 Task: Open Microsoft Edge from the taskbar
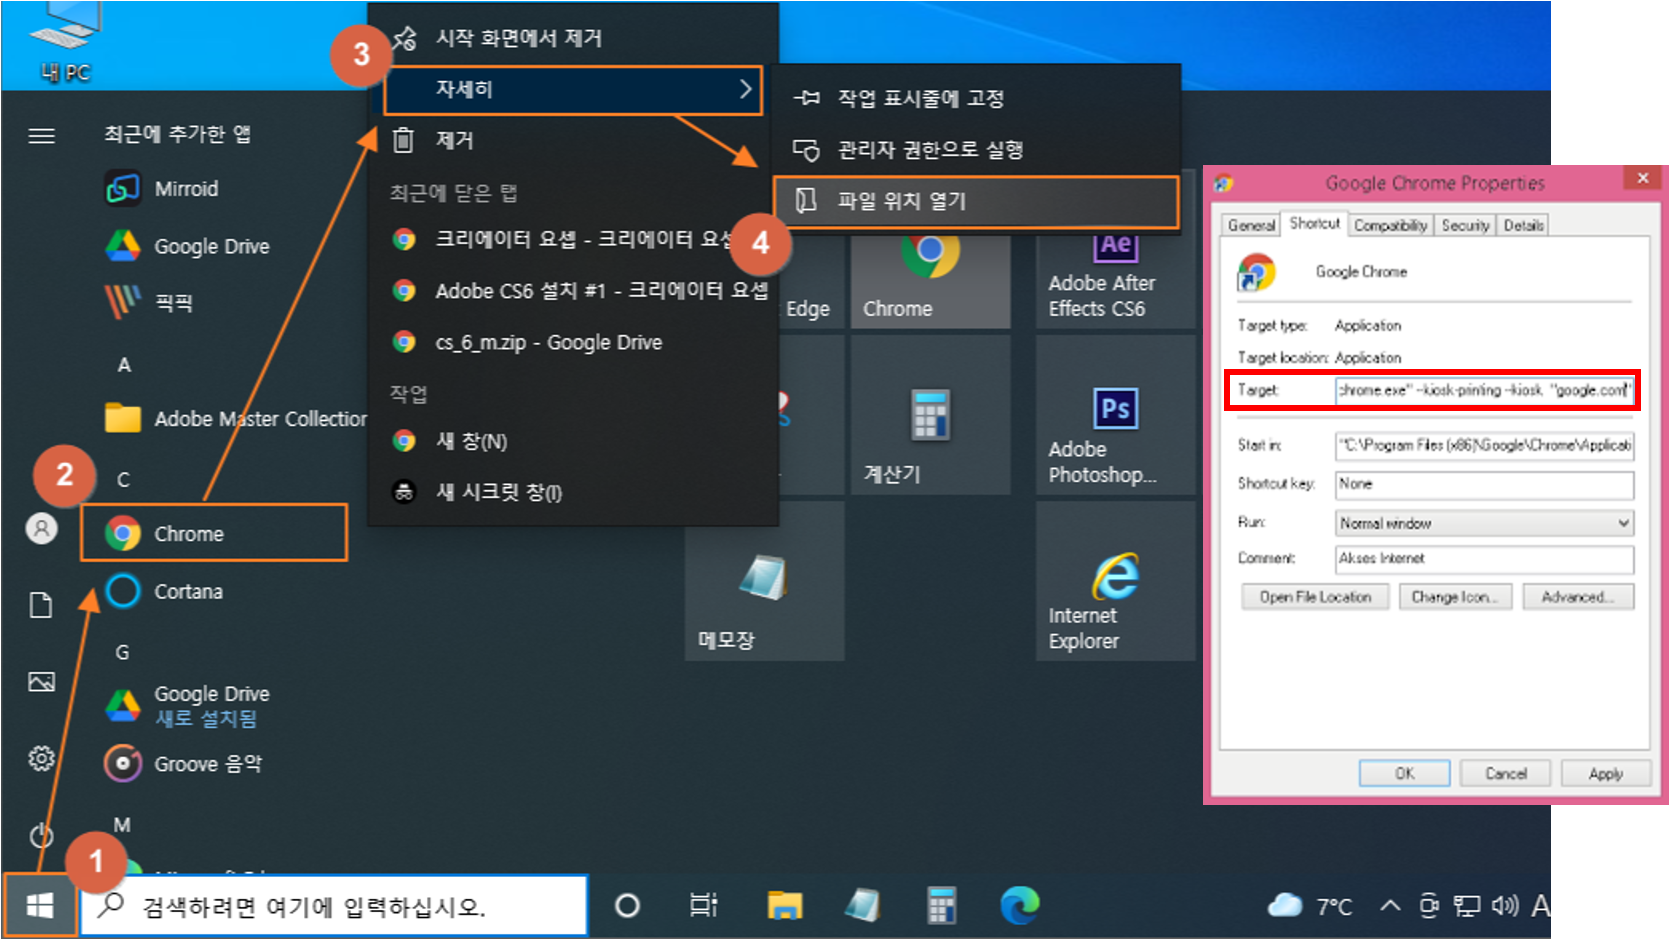point(1020,906)
